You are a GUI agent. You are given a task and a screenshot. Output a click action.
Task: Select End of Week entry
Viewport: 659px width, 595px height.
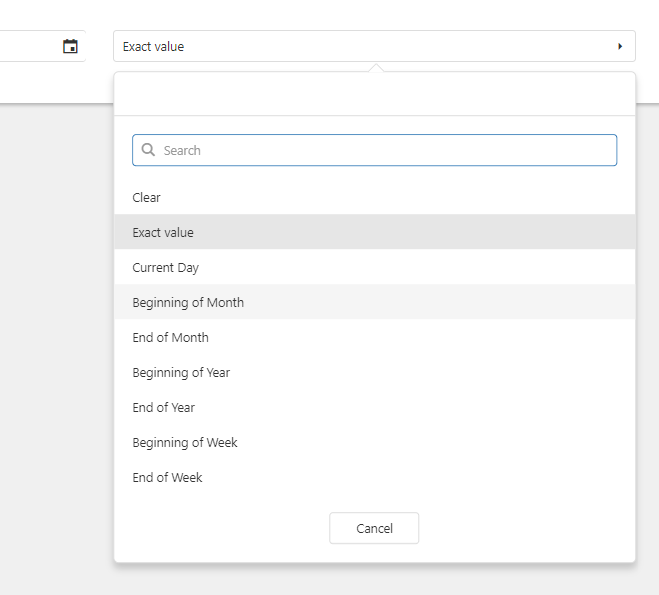(x=374, y=477)
